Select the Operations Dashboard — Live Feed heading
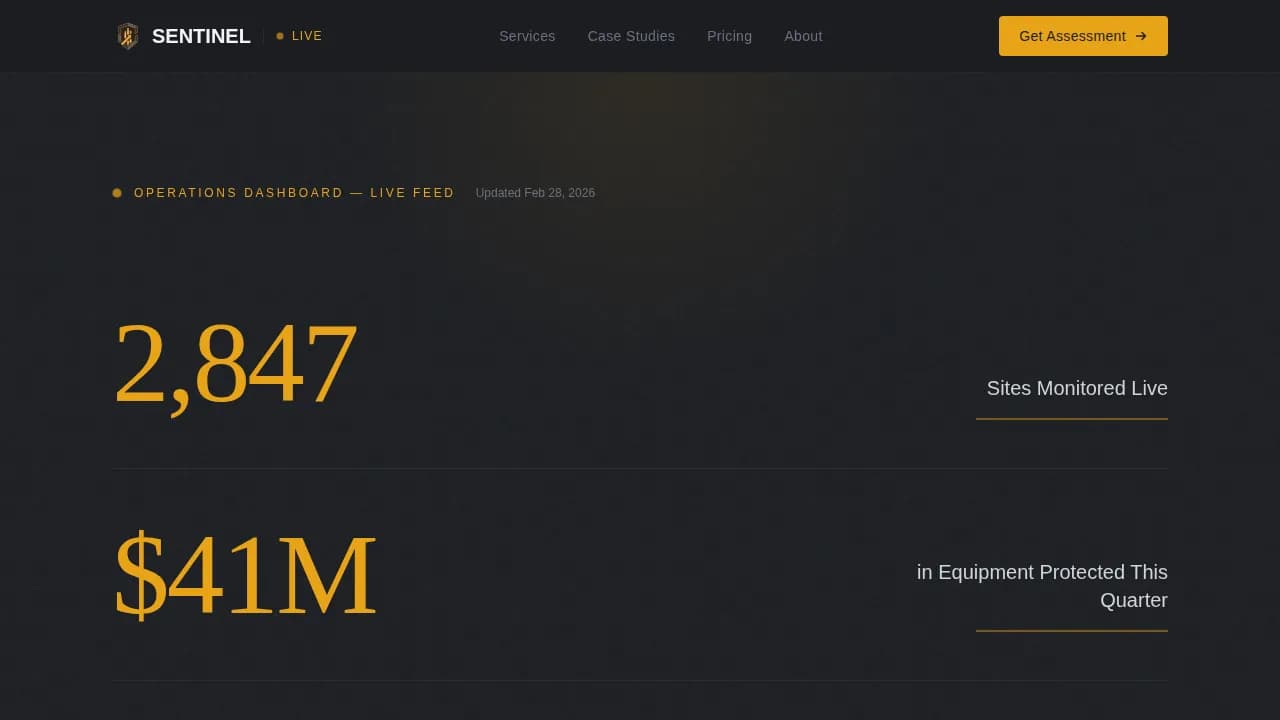The width and height of the screenshot is (1280, 720). tap(294, 193)
